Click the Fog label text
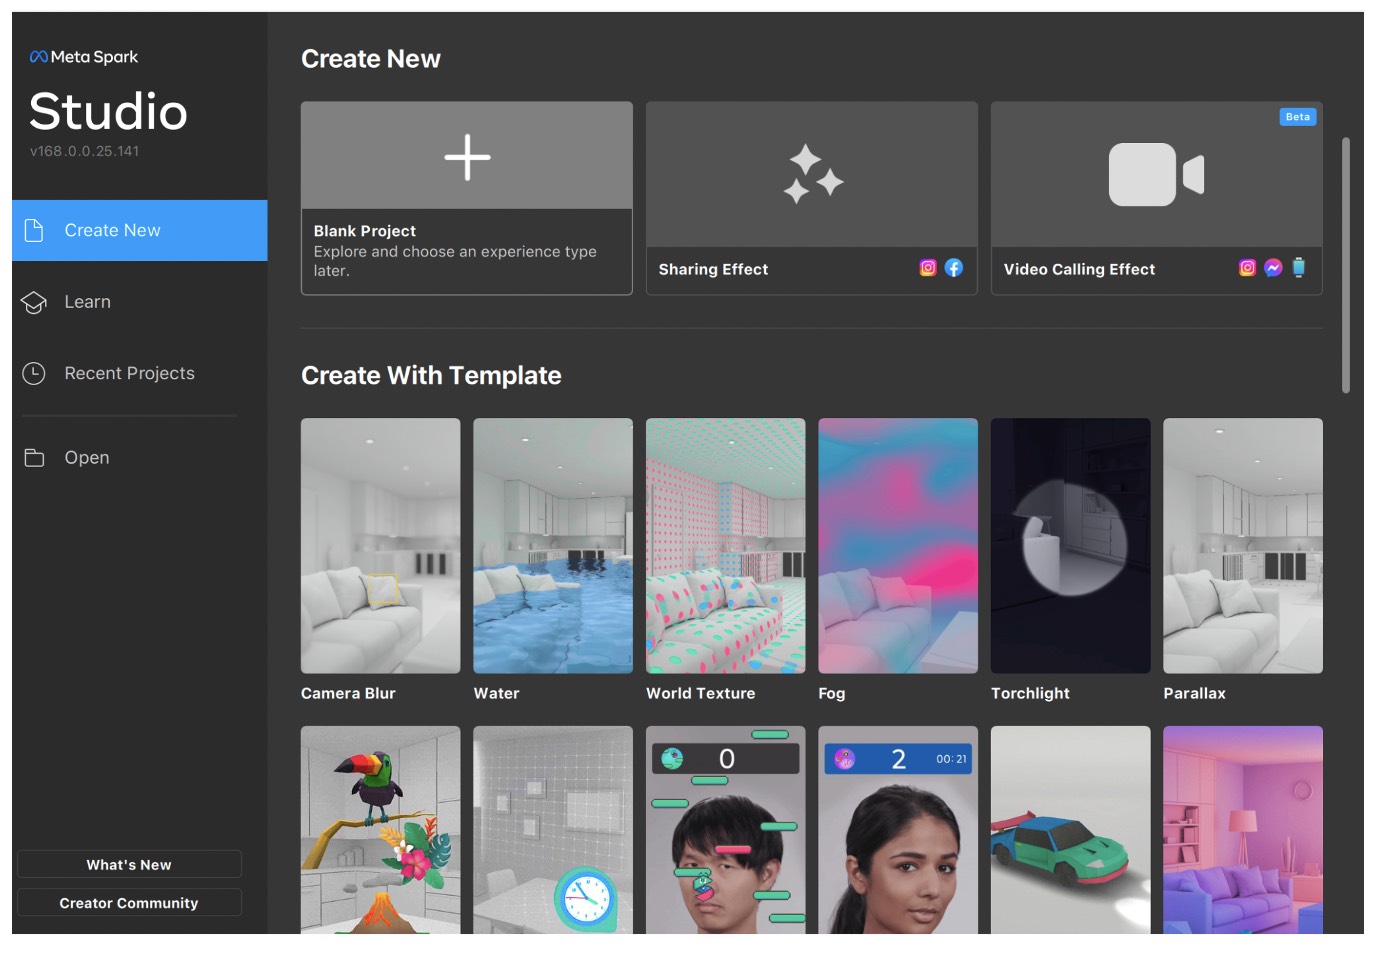Screen dimensions: 1388x954 [832, 693]
